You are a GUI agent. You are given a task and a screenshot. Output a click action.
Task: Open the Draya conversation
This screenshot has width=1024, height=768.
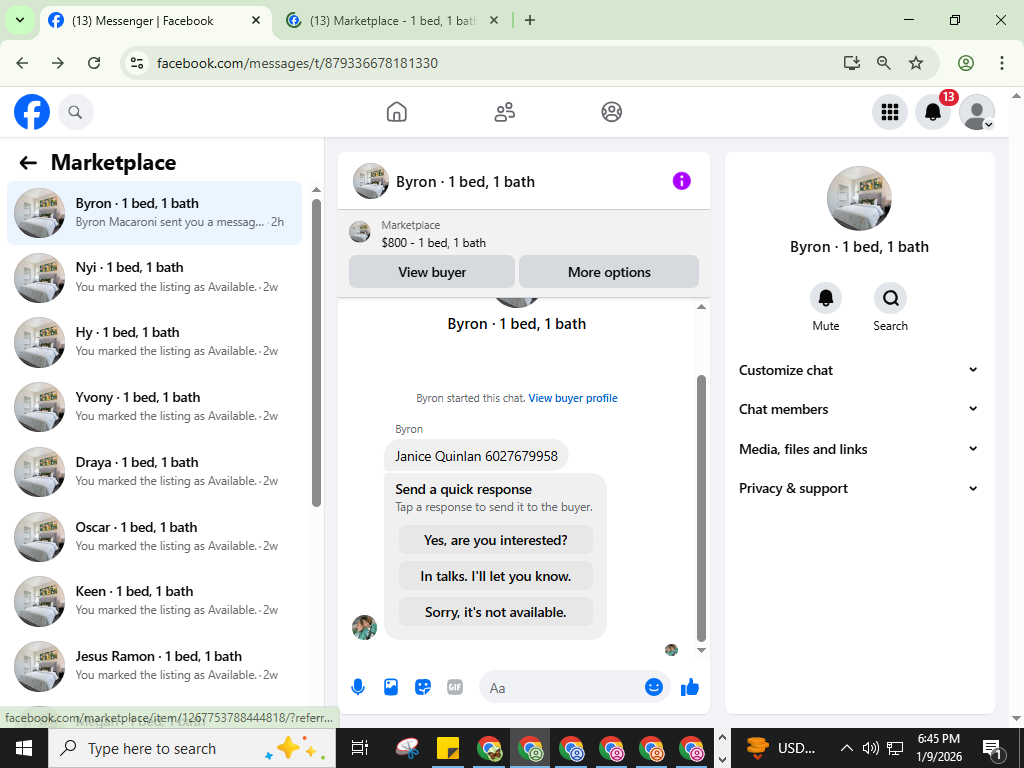click(x=155, y=472)
